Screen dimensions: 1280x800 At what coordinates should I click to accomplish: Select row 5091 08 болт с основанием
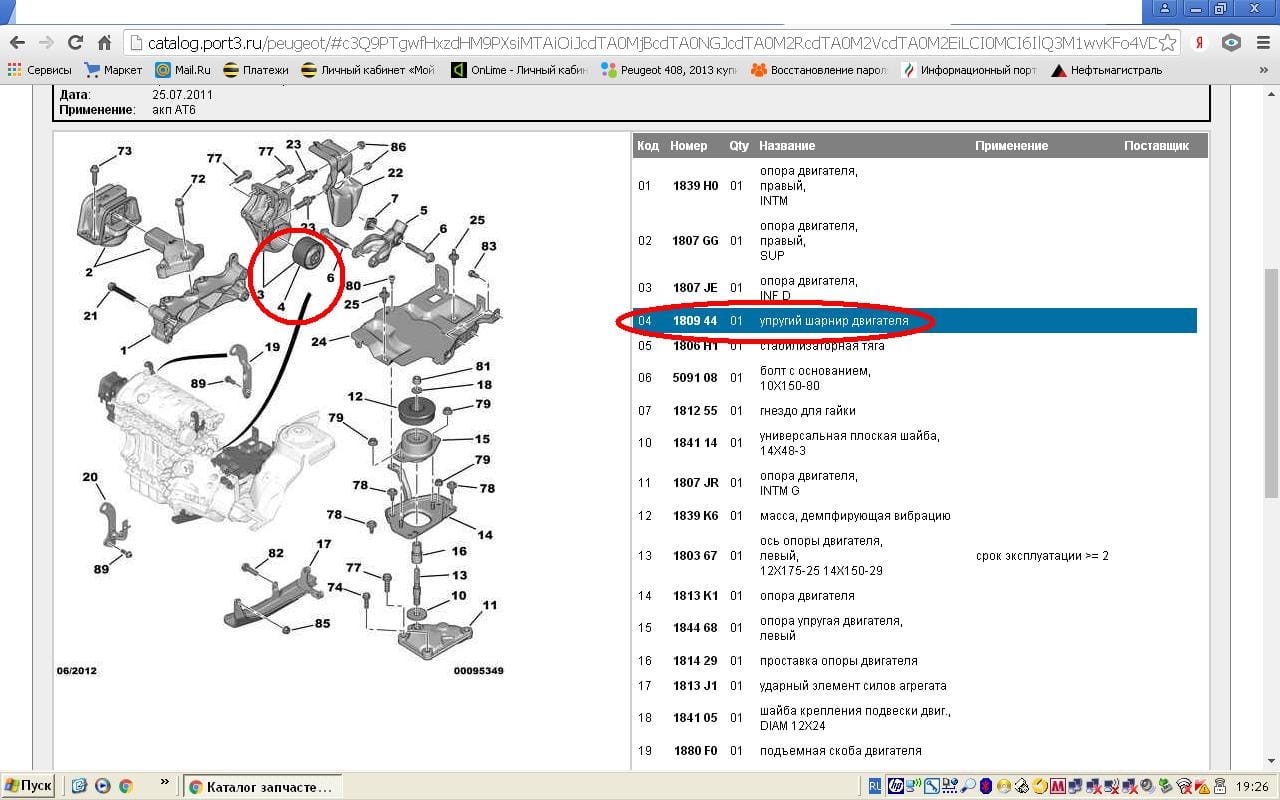(915, 378)
